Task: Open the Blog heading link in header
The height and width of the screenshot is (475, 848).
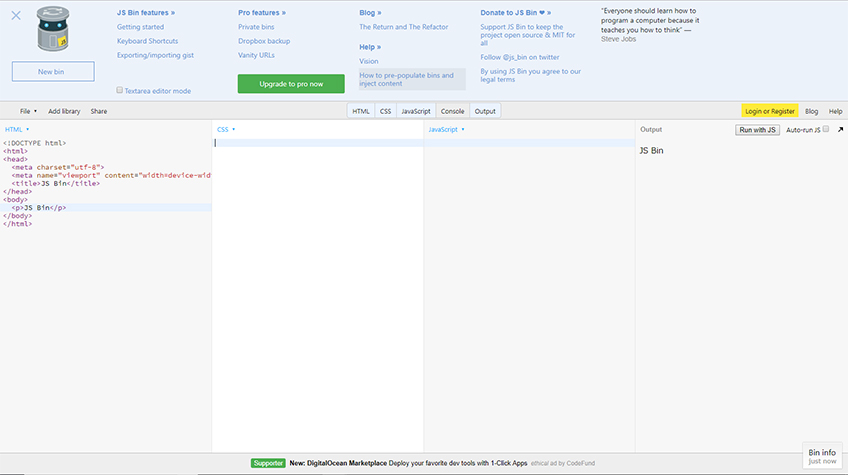Action: 370,12
